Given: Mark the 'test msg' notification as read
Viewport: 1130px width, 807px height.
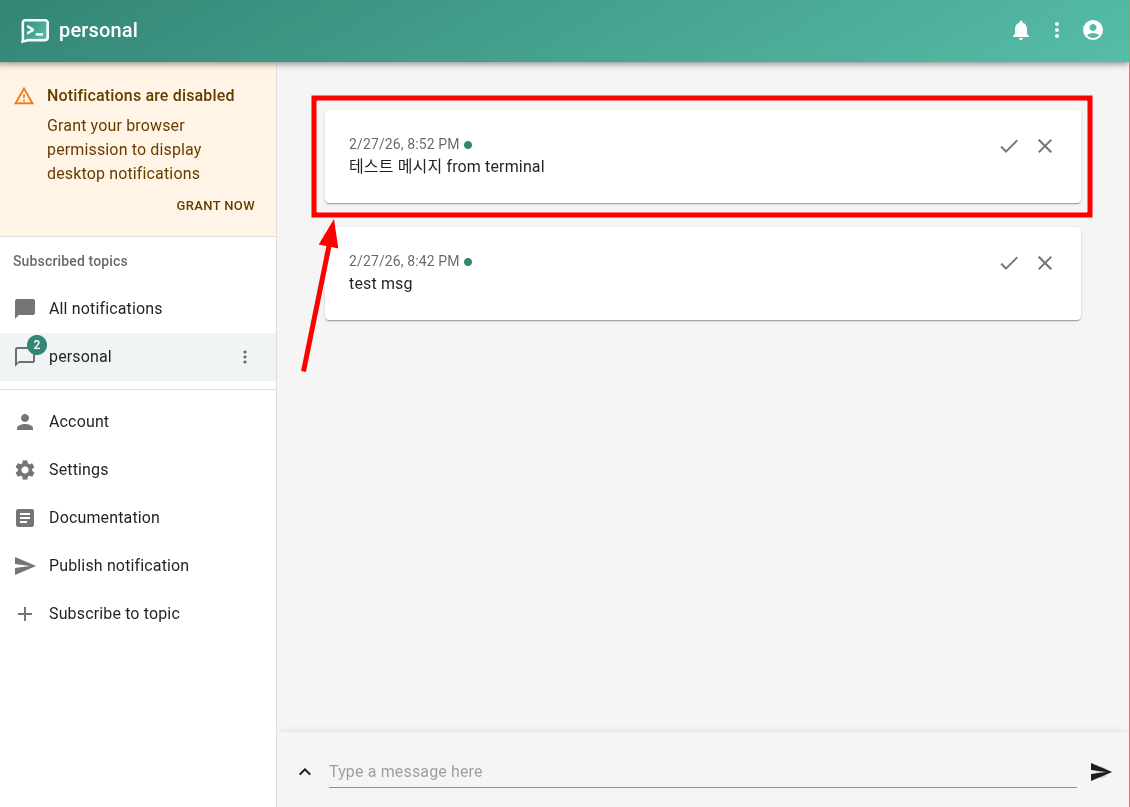Looking at the screenshot, I should click(1009, 263).
